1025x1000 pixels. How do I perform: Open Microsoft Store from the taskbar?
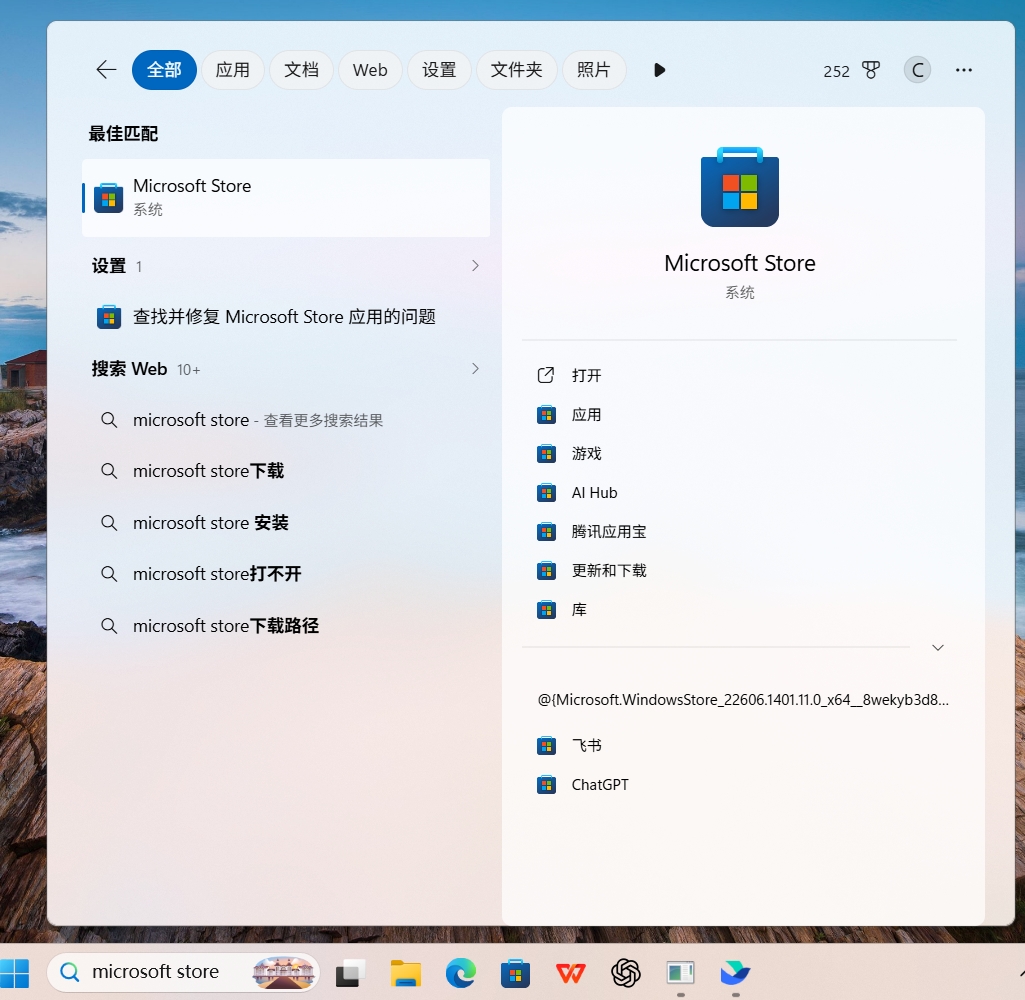[515, 973]
